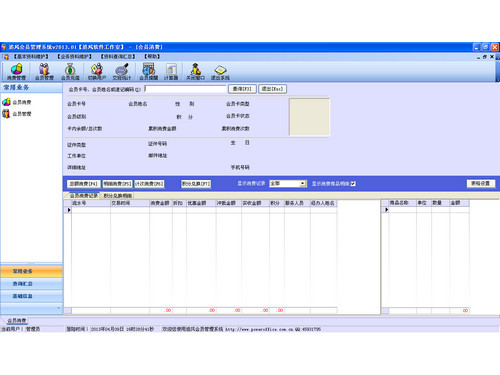
Task: Click the 切换用户 toolbar icon
Action: point(97,72)
